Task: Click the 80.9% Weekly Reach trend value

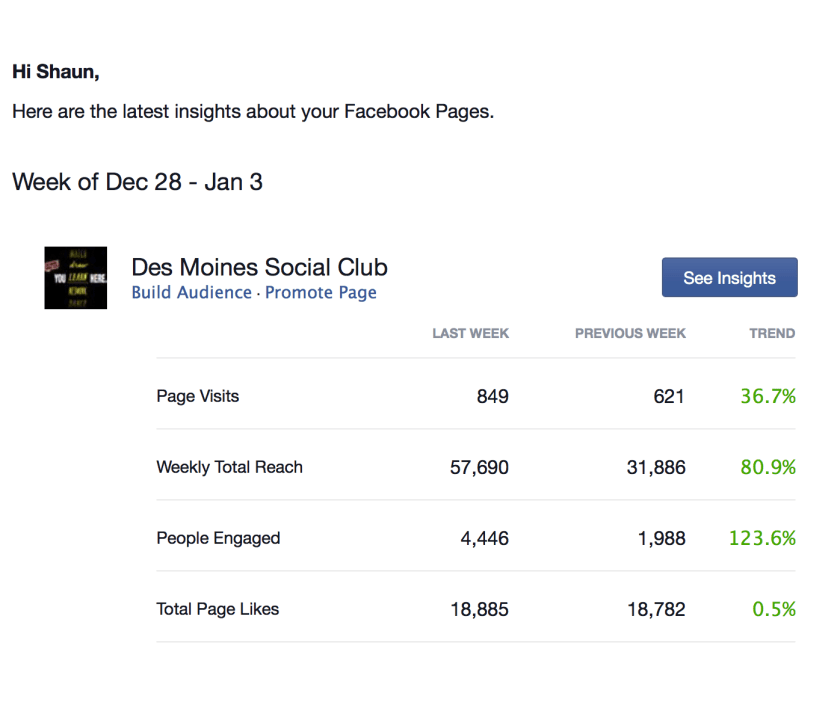Action: [x=768, y=467]
